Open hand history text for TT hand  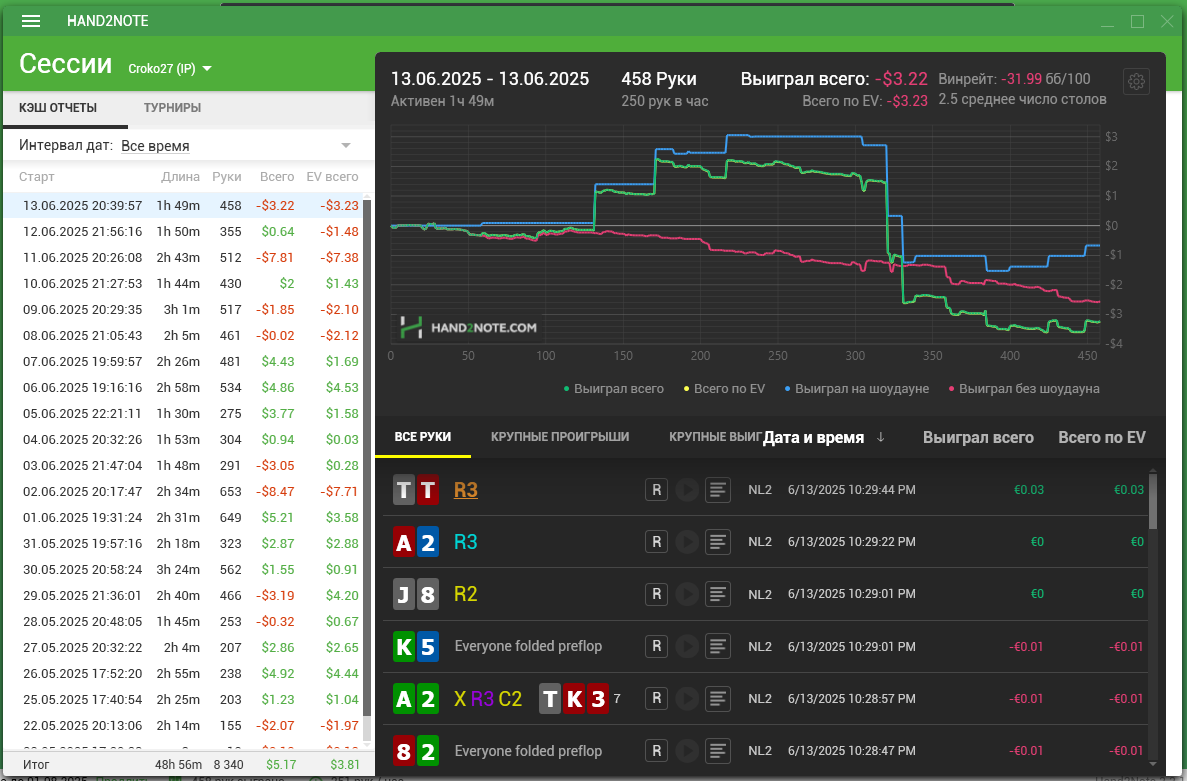coord(718,490)
